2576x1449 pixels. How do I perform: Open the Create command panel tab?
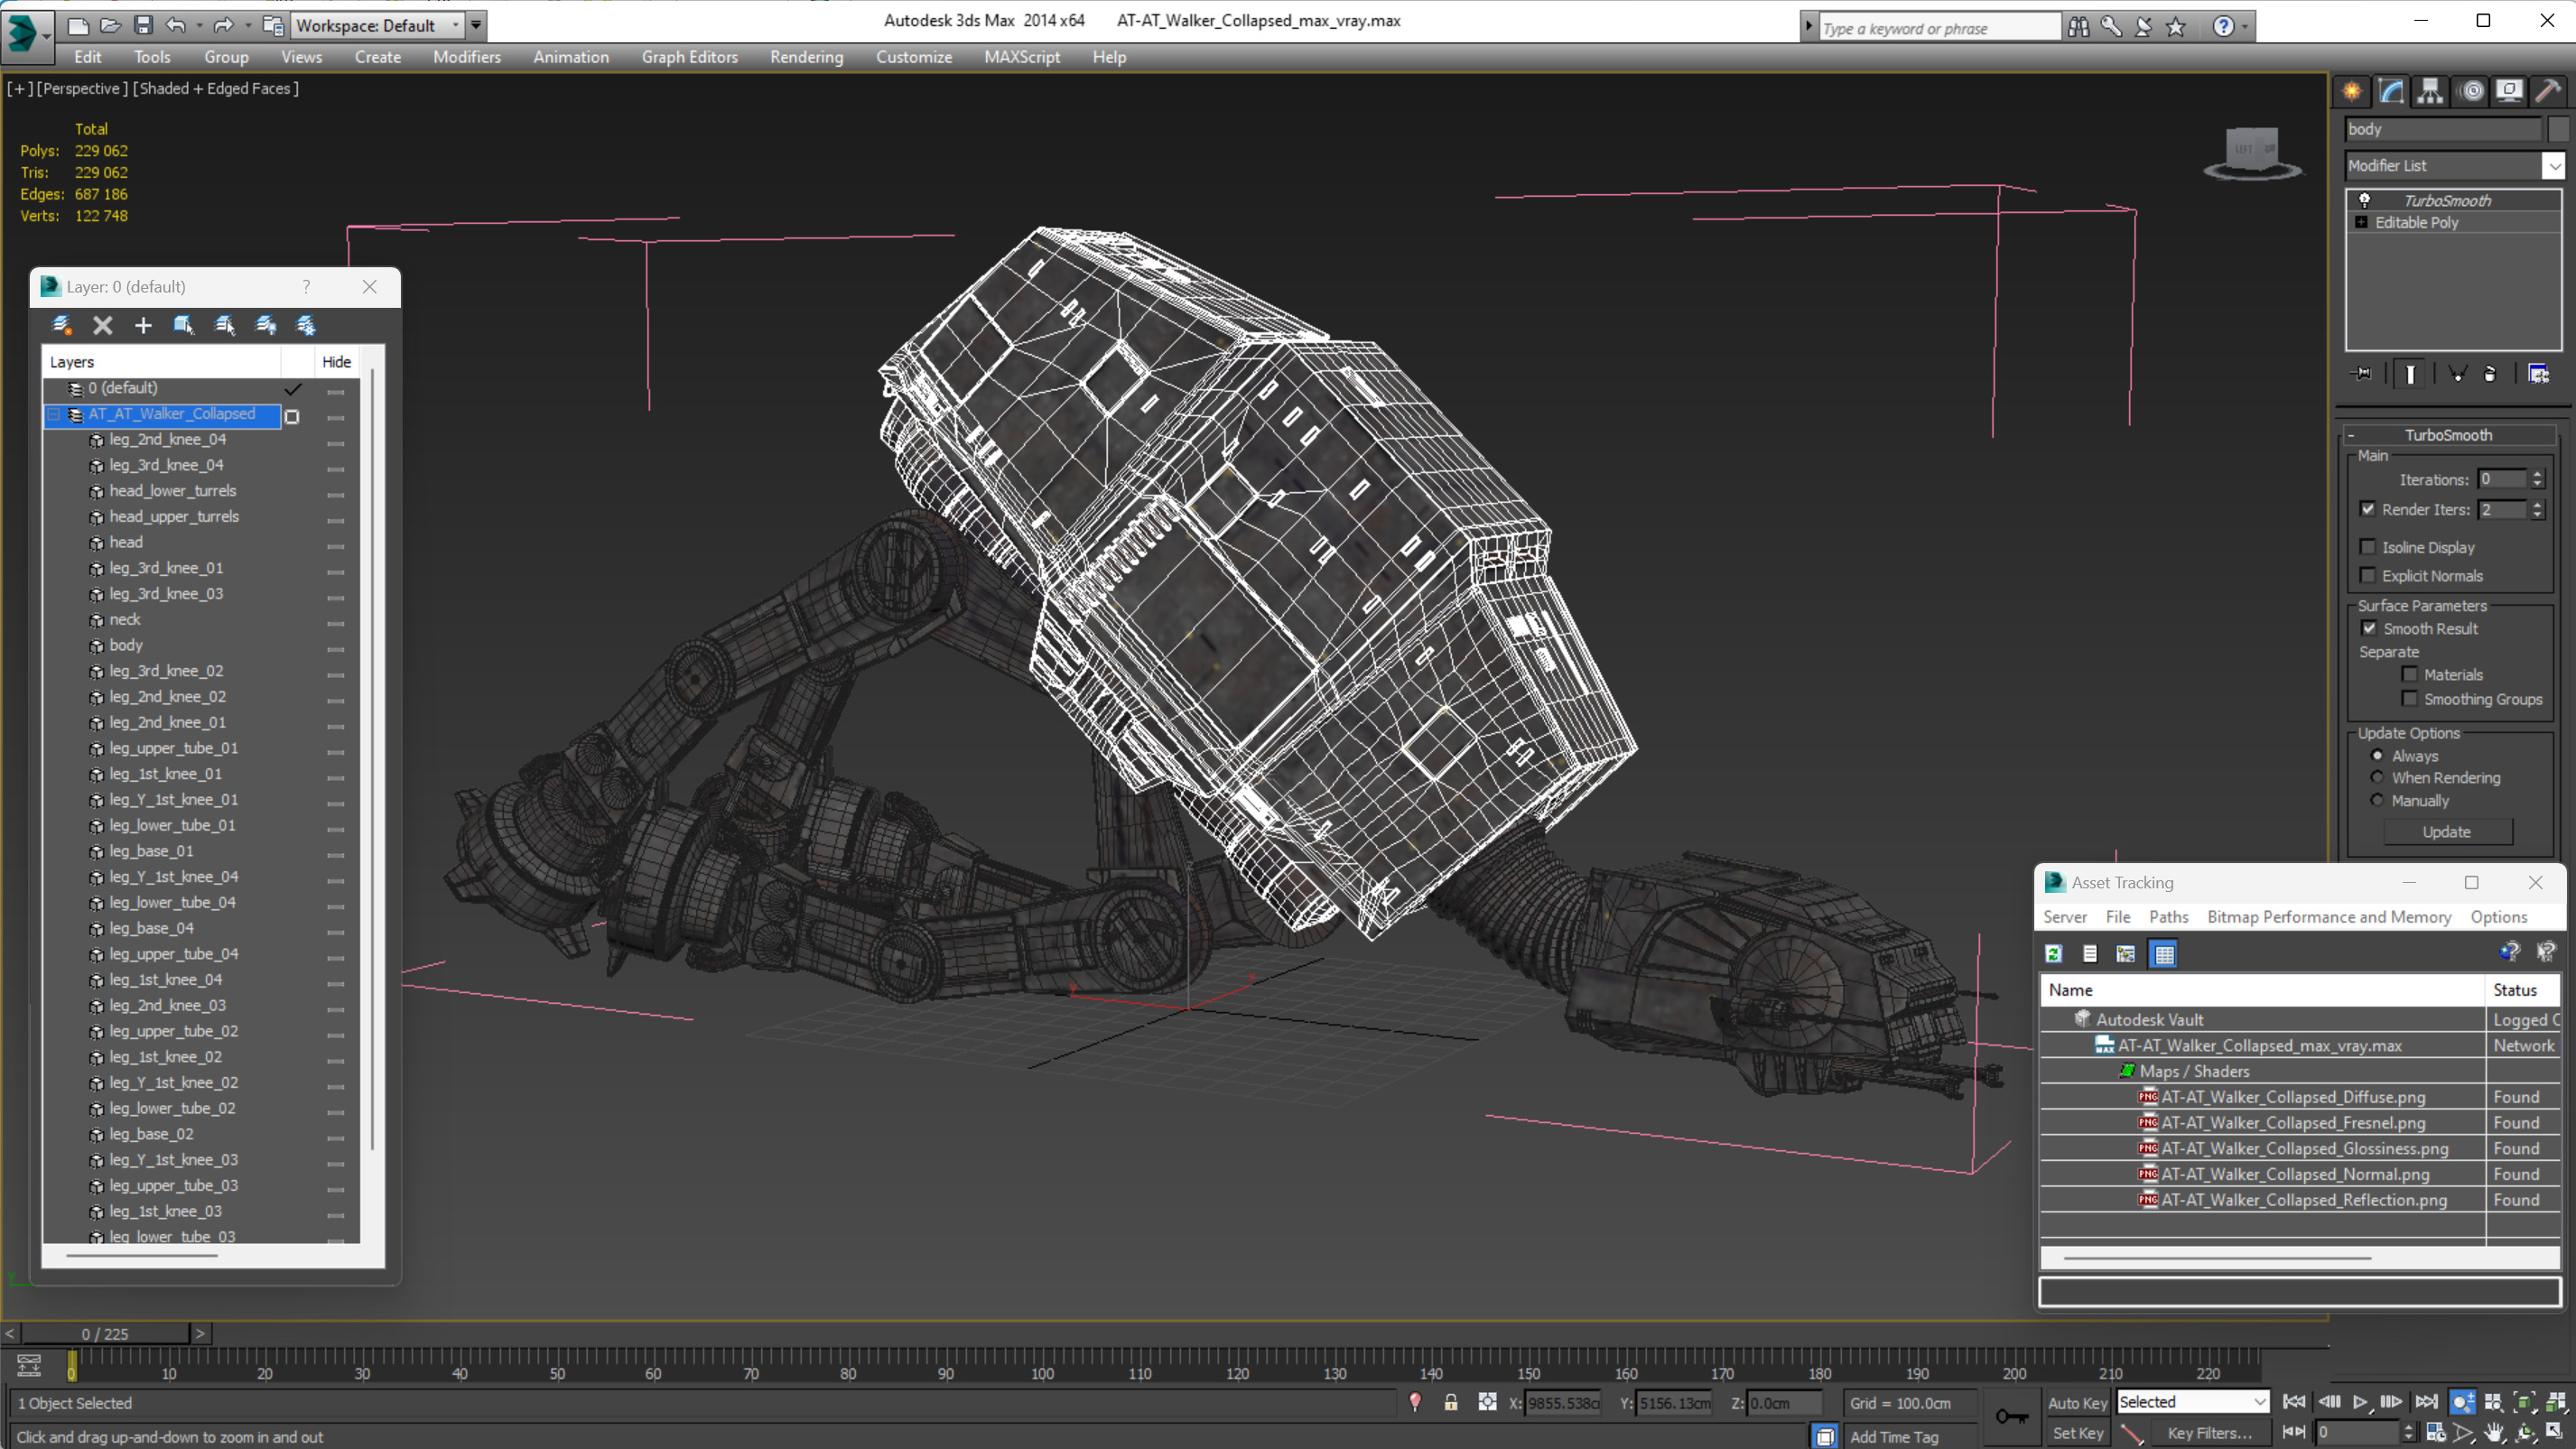2351,91
